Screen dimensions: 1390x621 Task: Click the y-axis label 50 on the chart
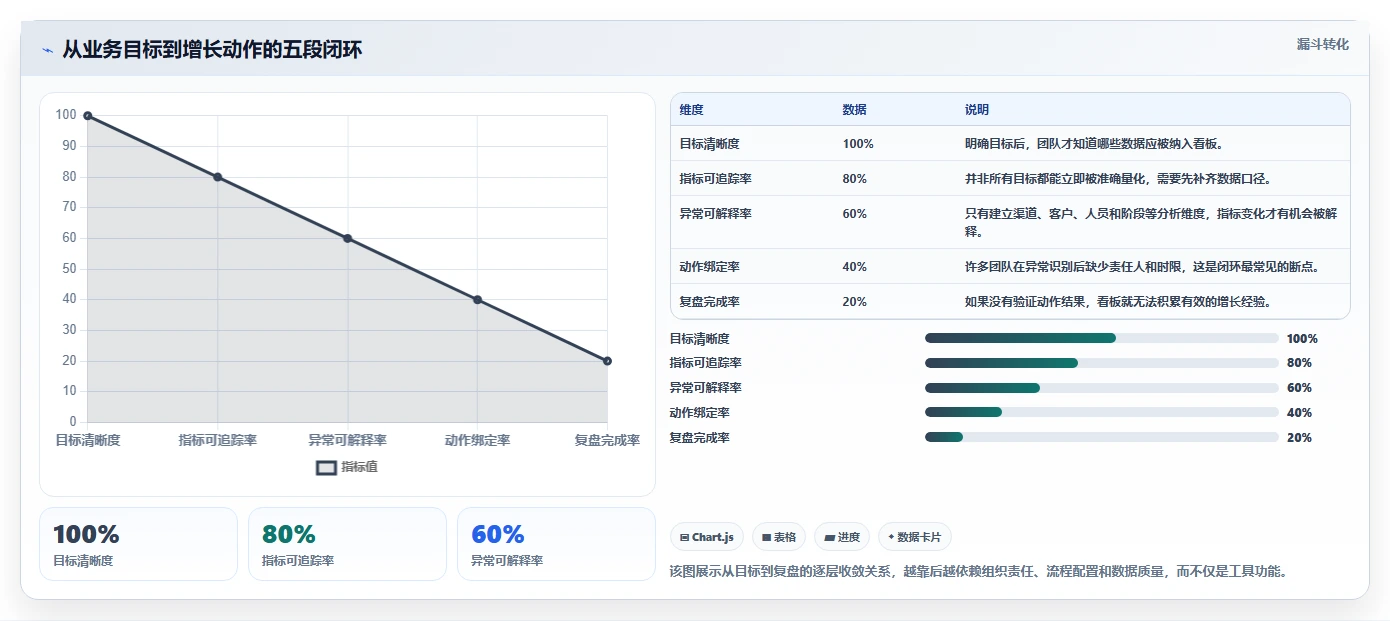click(69, 269)
